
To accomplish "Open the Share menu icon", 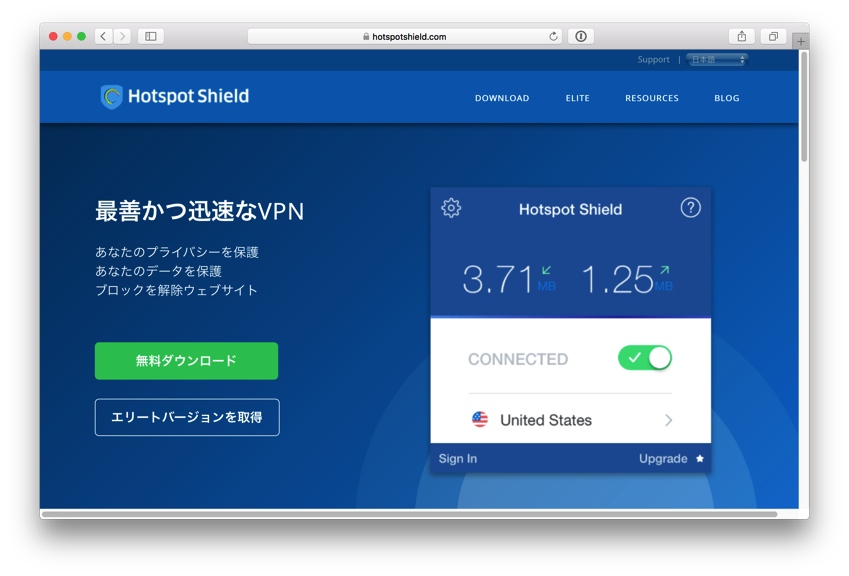I will (x=742, y=36).
